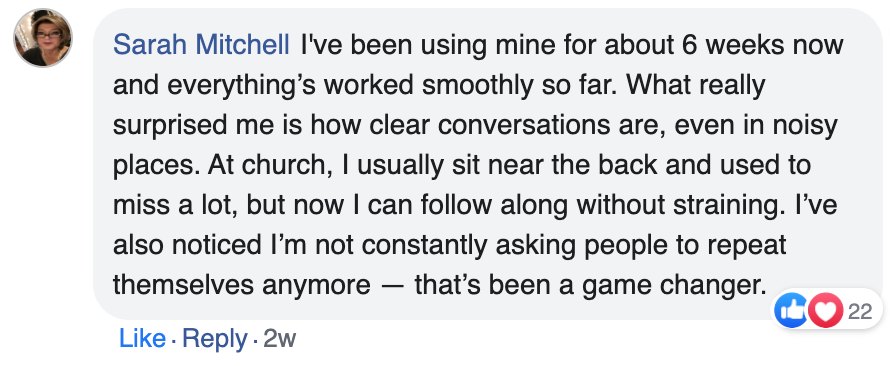Open the 2w comment timestamp
Screen dimensions: 890x366
tap(280, 339)
